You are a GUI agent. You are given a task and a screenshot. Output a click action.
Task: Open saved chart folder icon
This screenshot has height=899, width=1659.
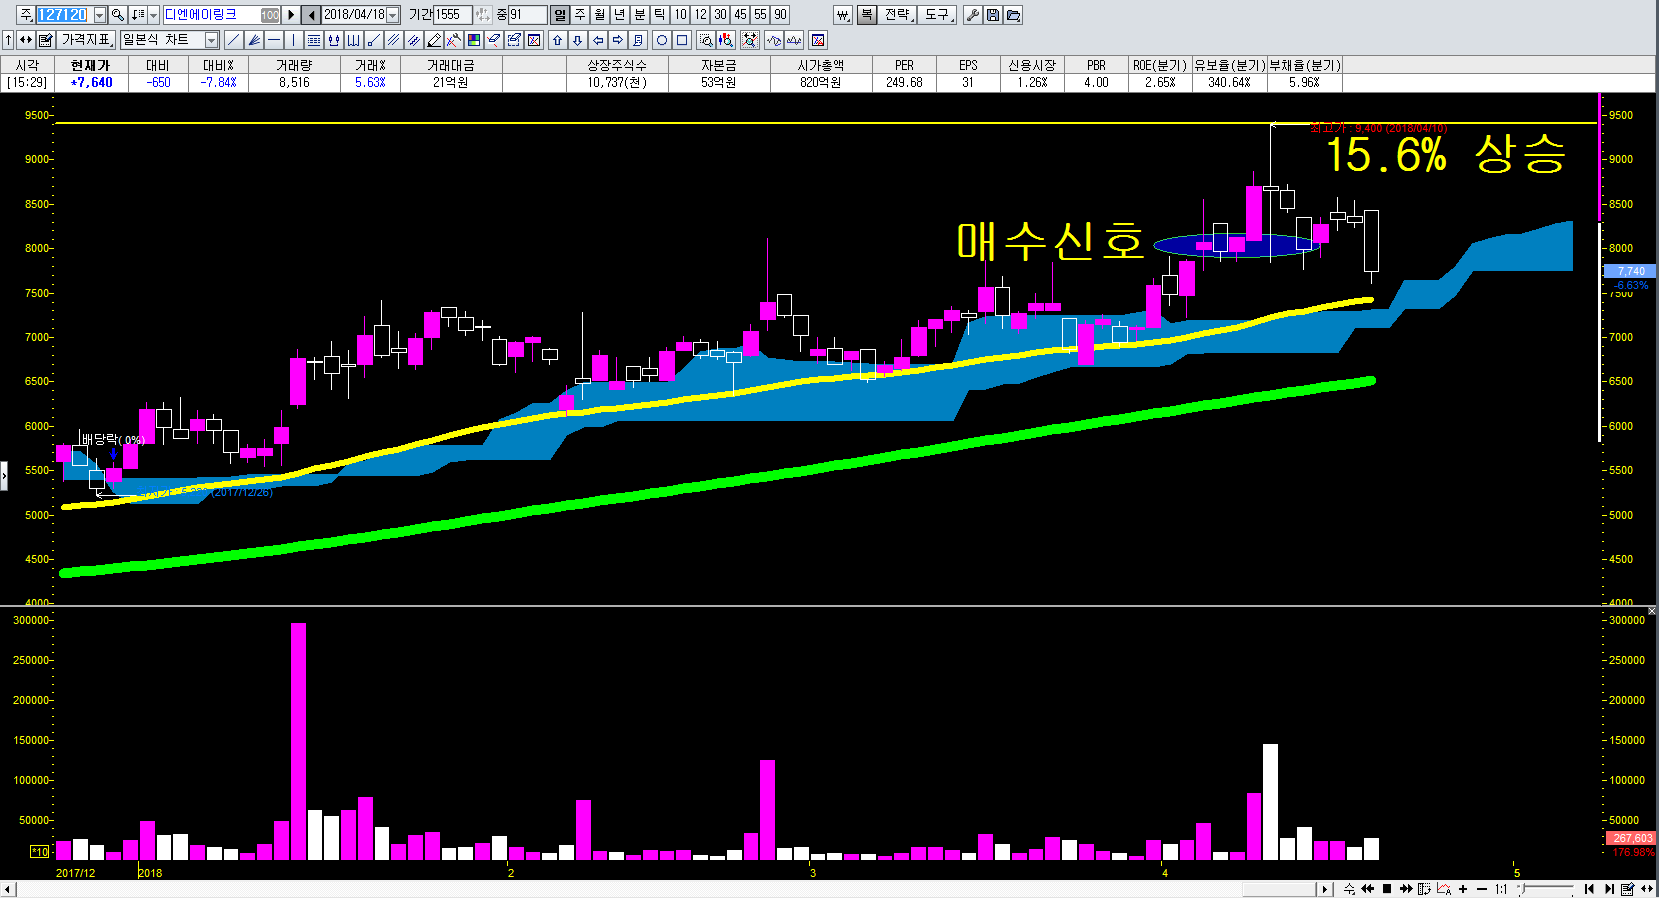coord(1013,15)
